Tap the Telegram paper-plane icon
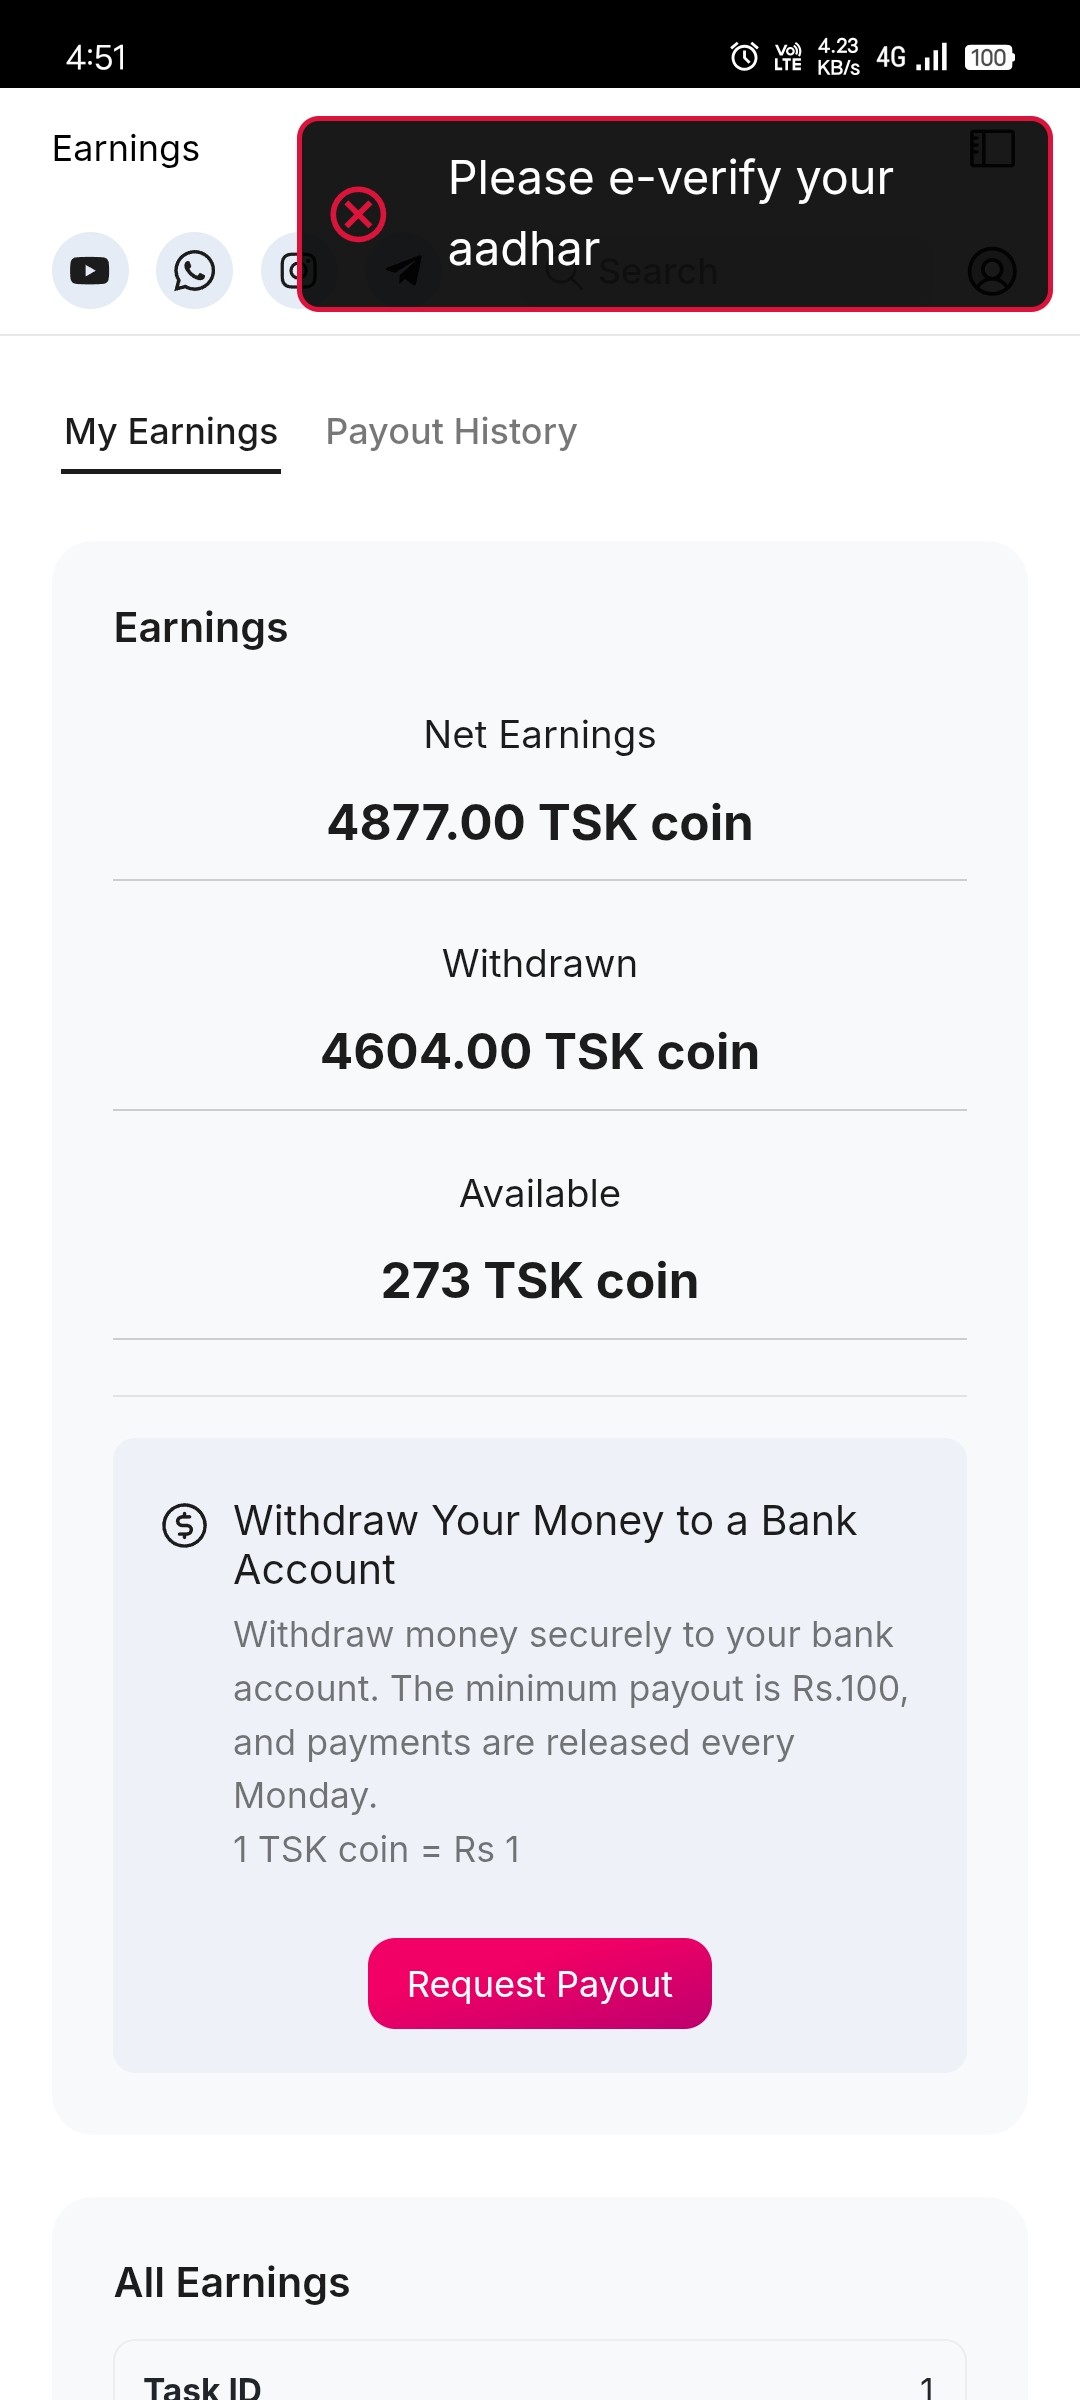 [x=404, y=271]
